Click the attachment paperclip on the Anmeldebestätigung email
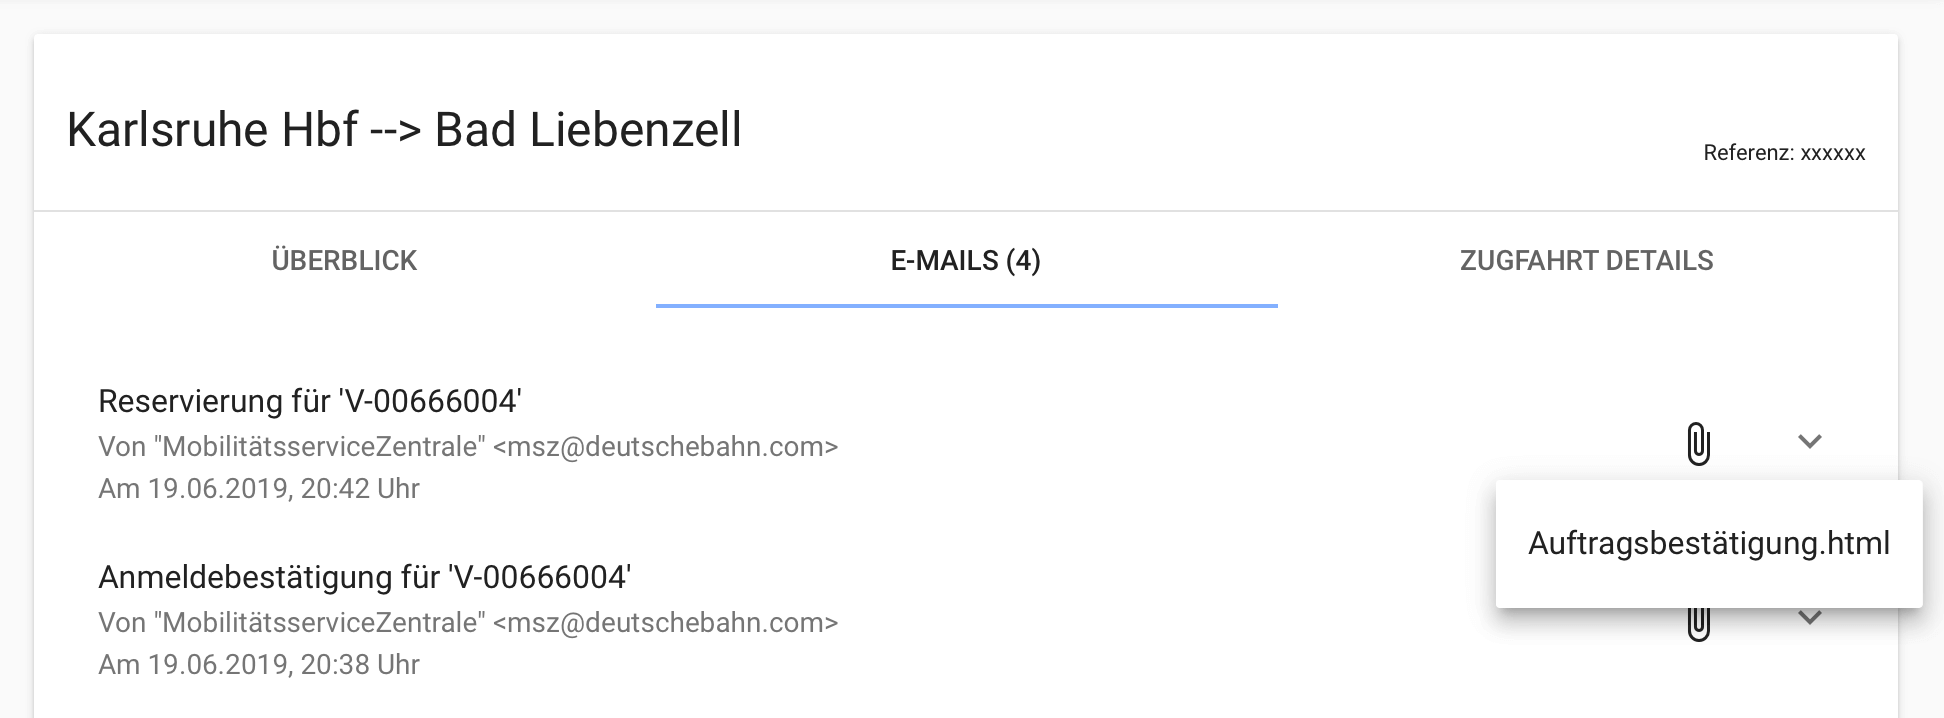This screenshot has width=1944, height=718. [x=1698, y=624]
